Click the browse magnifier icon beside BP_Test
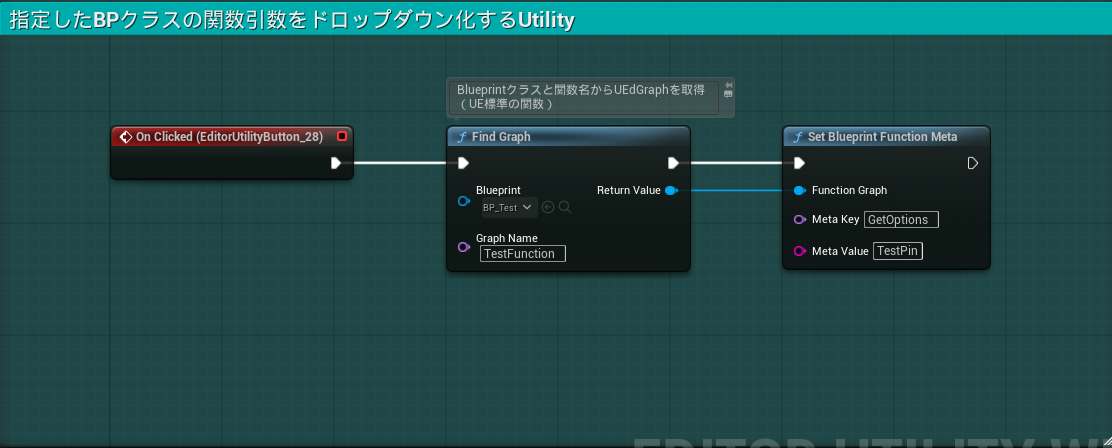 pyautogui.click(x=565, y=207)
